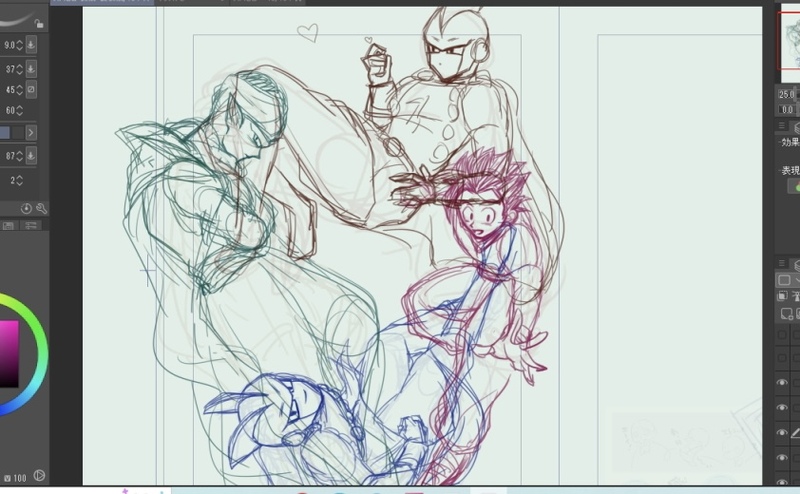Toggle the eye icon on the pencil-marked layer
The height and width of the screenshot is (494, 800).
coord(782,433)
